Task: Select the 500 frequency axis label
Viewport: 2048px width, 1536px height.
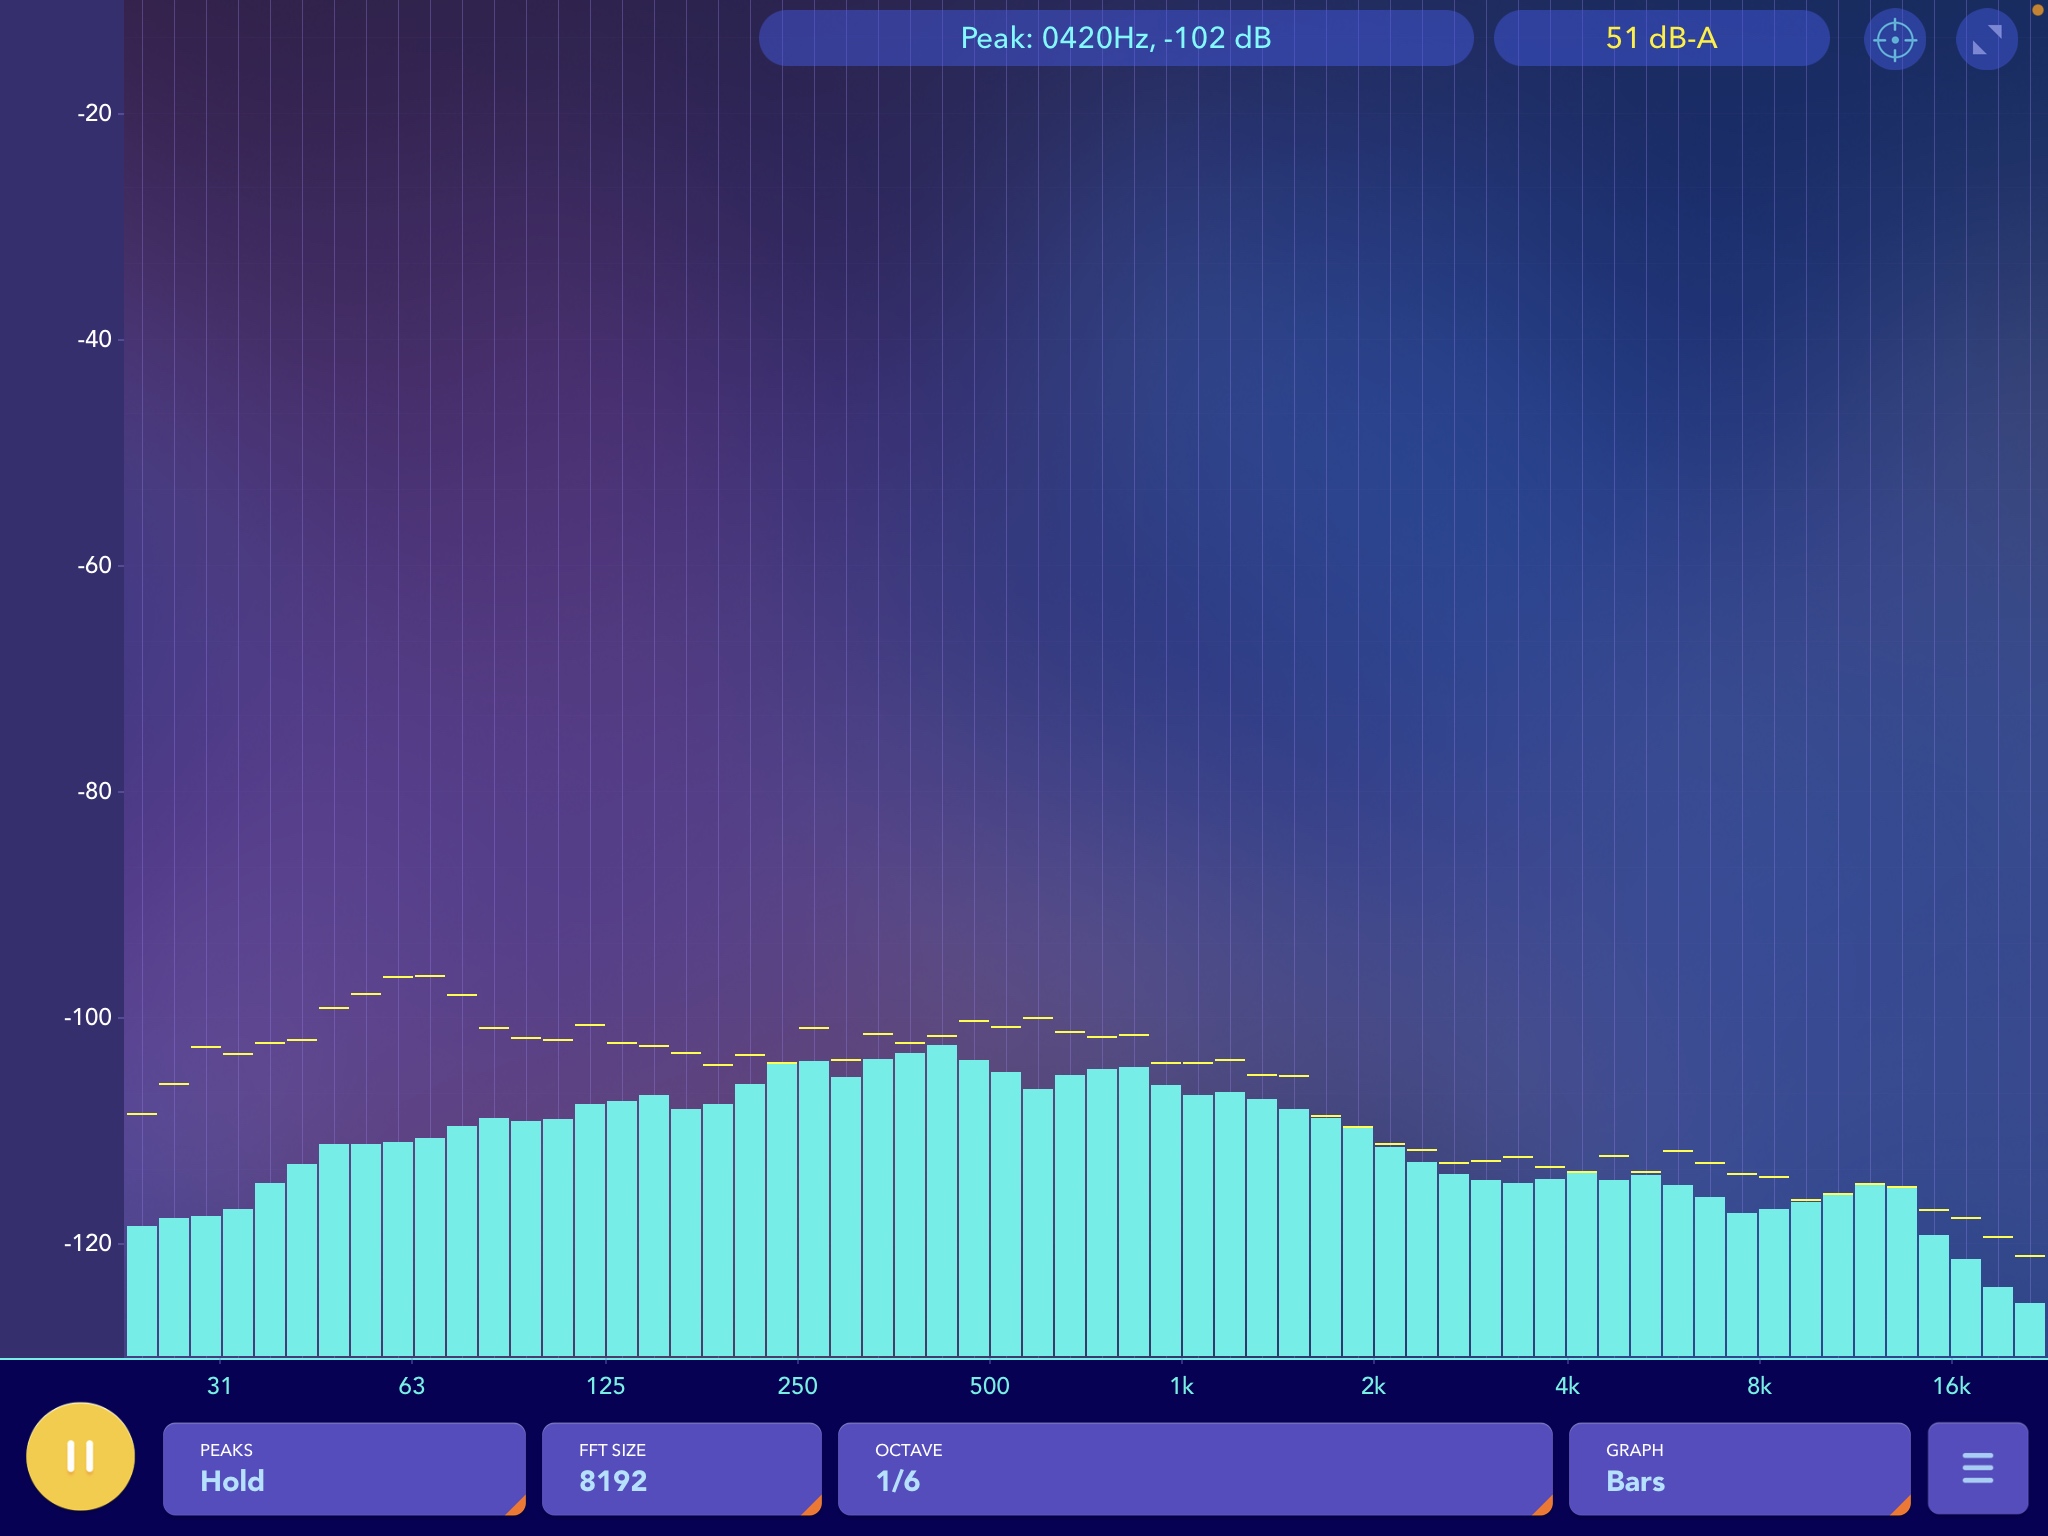Action: click(989, 1386)
